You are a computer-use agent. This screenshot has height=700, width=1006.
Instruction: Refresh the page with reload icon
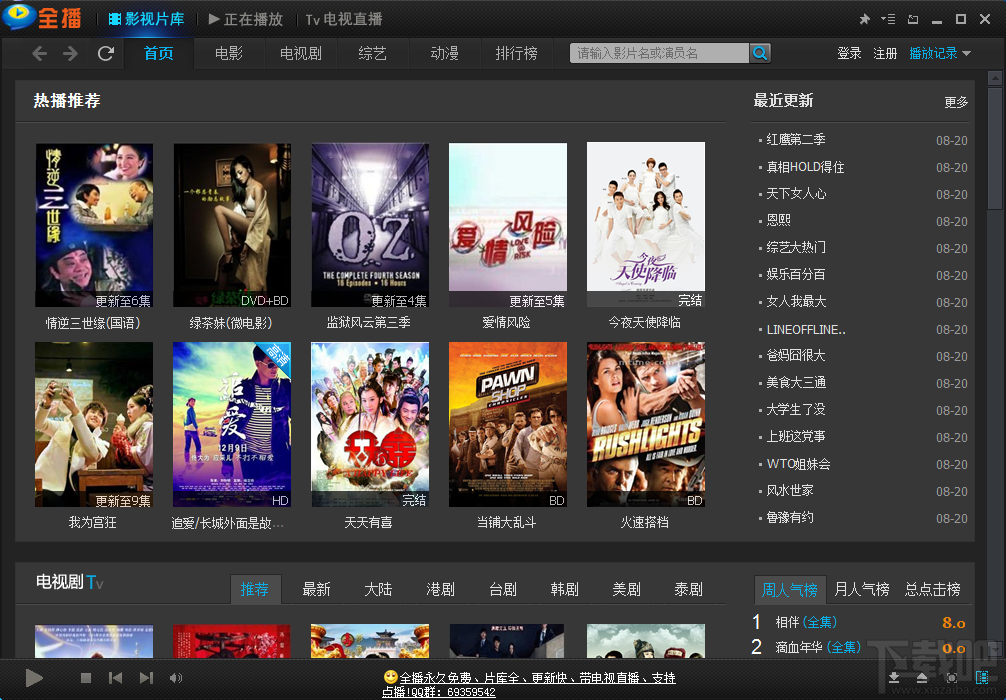click(x=106, y=53)
